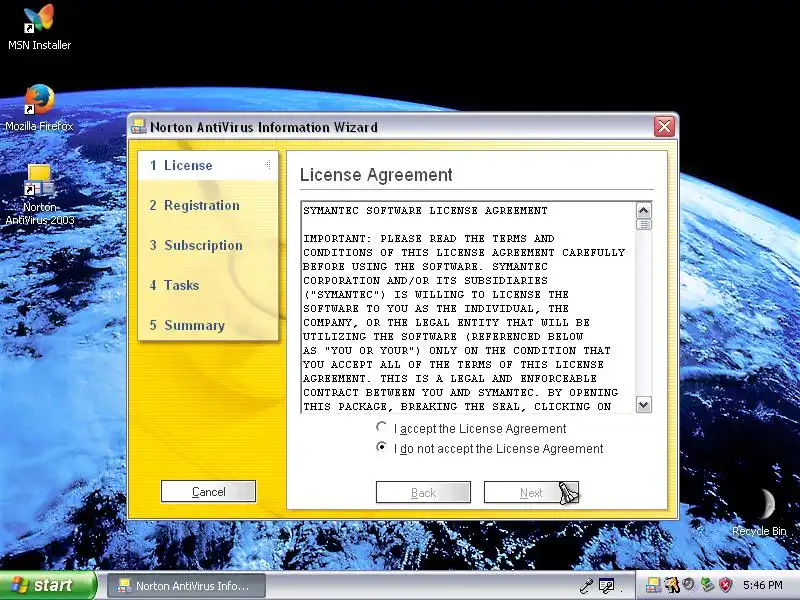Open the Recycle Bin on the desktop
The width and height of the screenshot is (800, 600).
759,512
